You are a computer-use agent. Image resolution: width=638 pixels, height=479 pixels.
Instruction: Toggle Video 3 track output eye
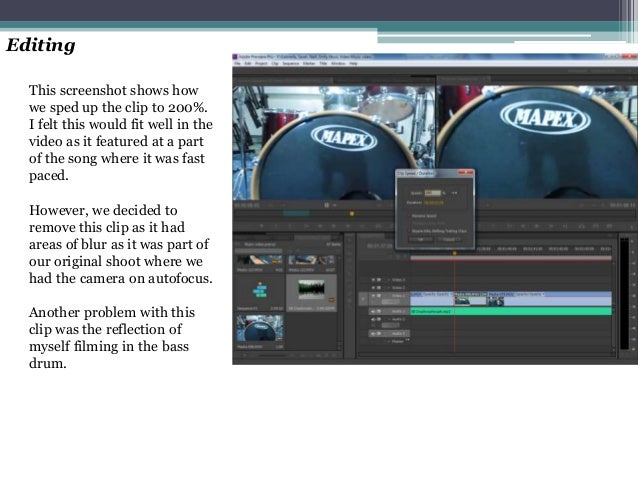(x=373, y=280)
